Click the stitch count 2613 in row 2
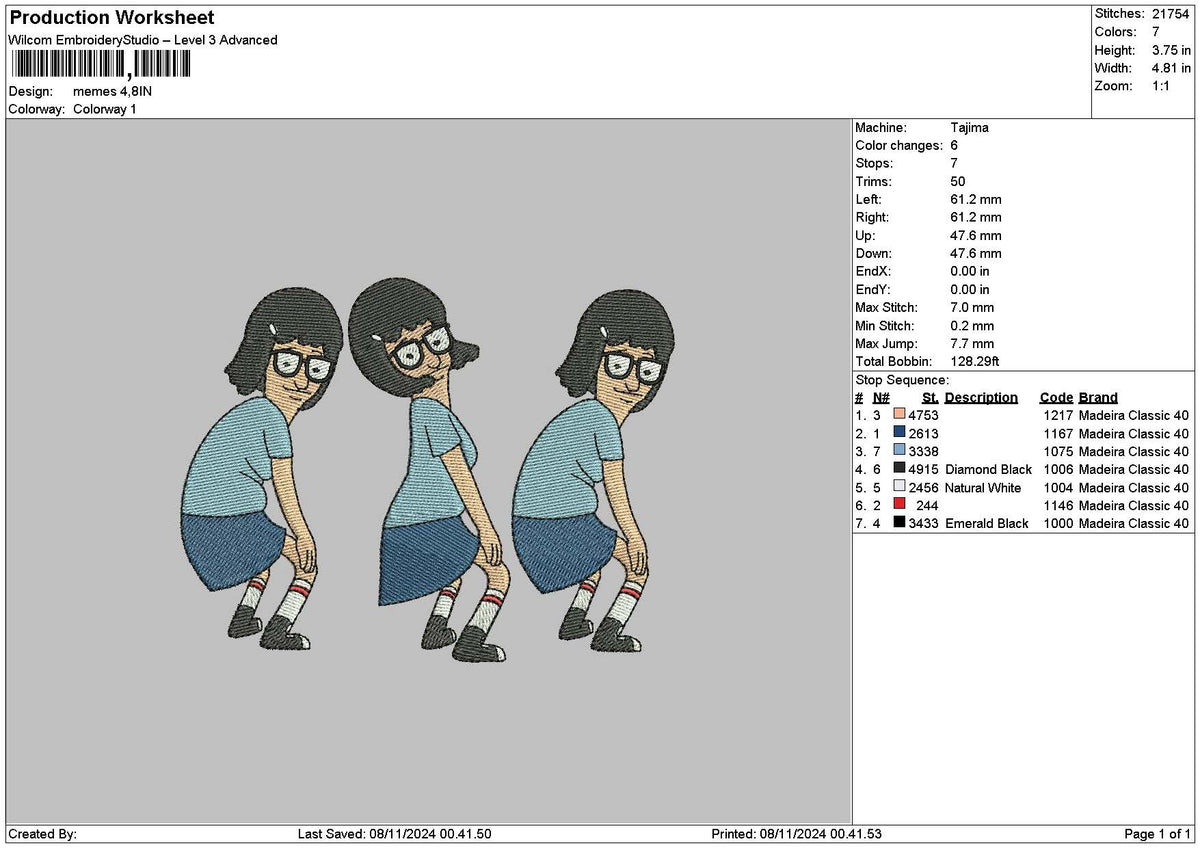This screenshot has width=1200, height=848. [x=923, y=432]
